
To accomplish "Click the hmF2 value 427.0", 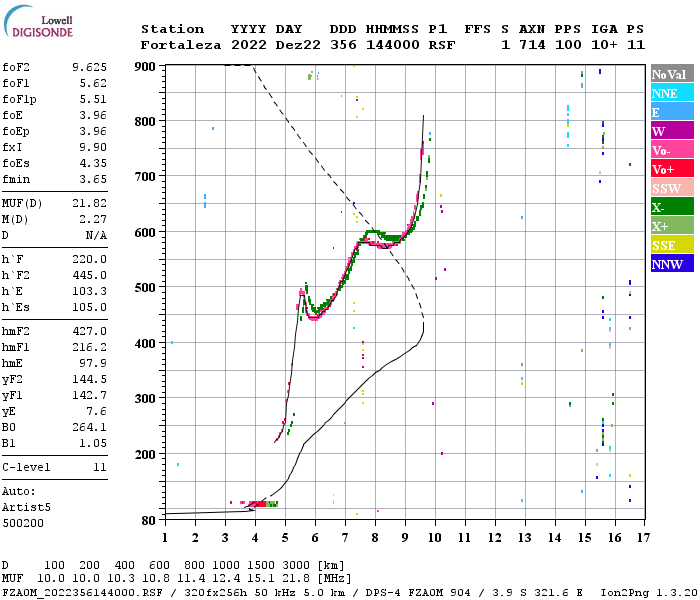I will click(89, 332).
